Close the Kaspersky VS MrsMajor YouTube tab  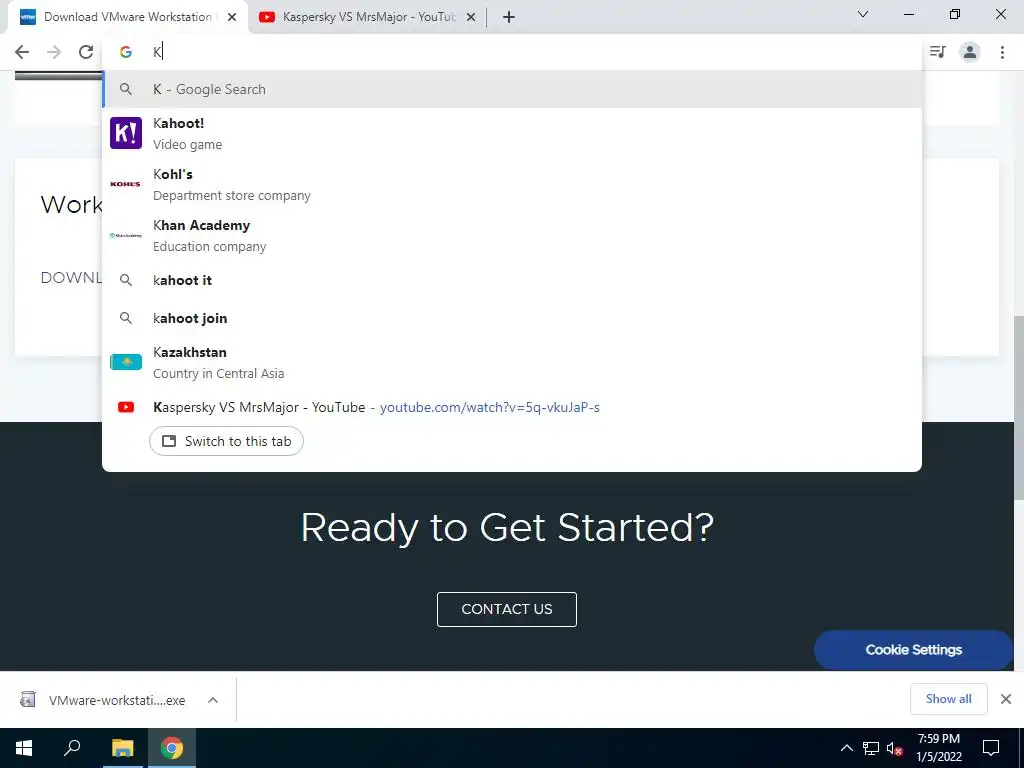pyautogui.click(x=471, y=17)
